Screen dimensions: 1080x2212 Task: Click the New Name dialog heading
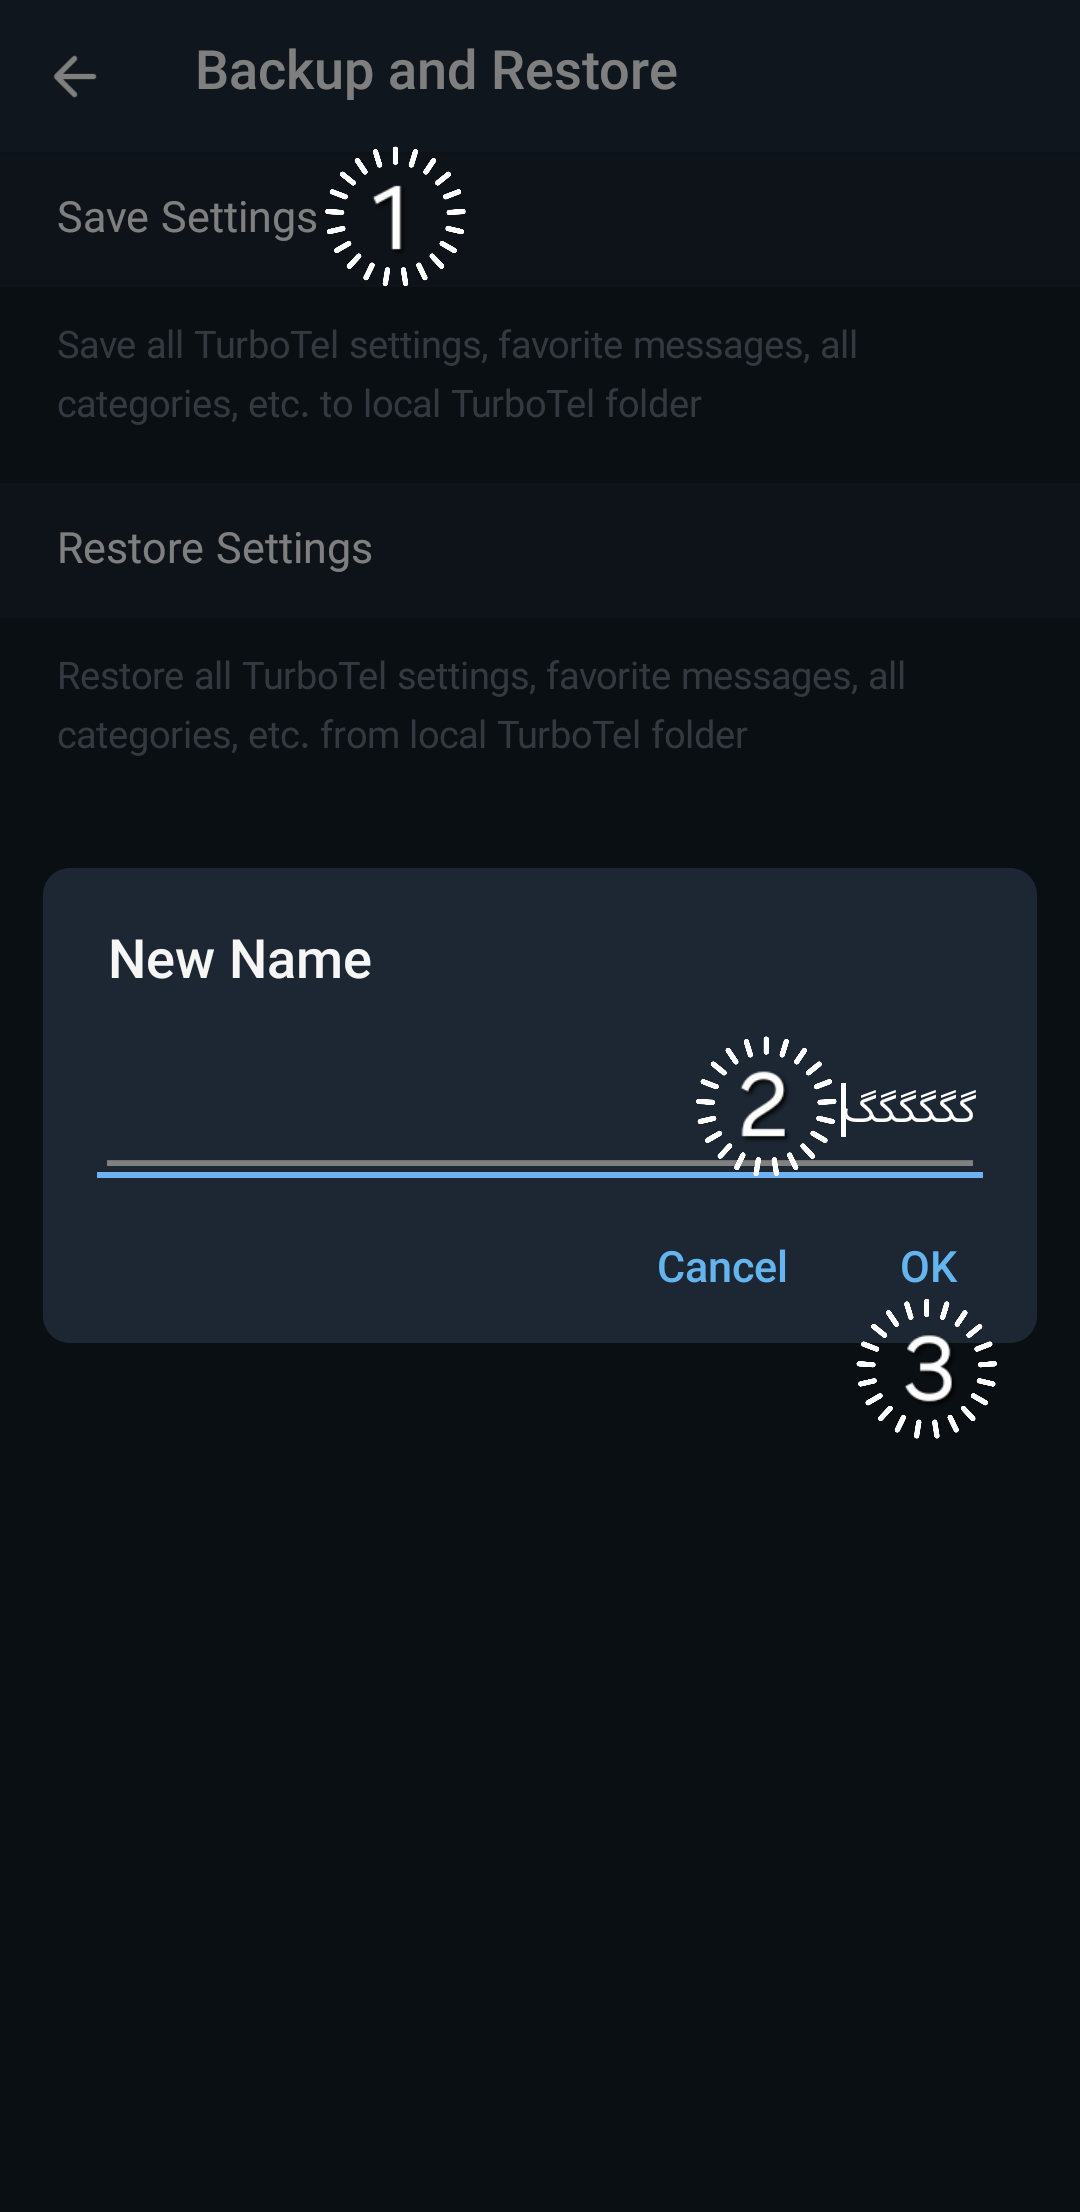(240, 960)
